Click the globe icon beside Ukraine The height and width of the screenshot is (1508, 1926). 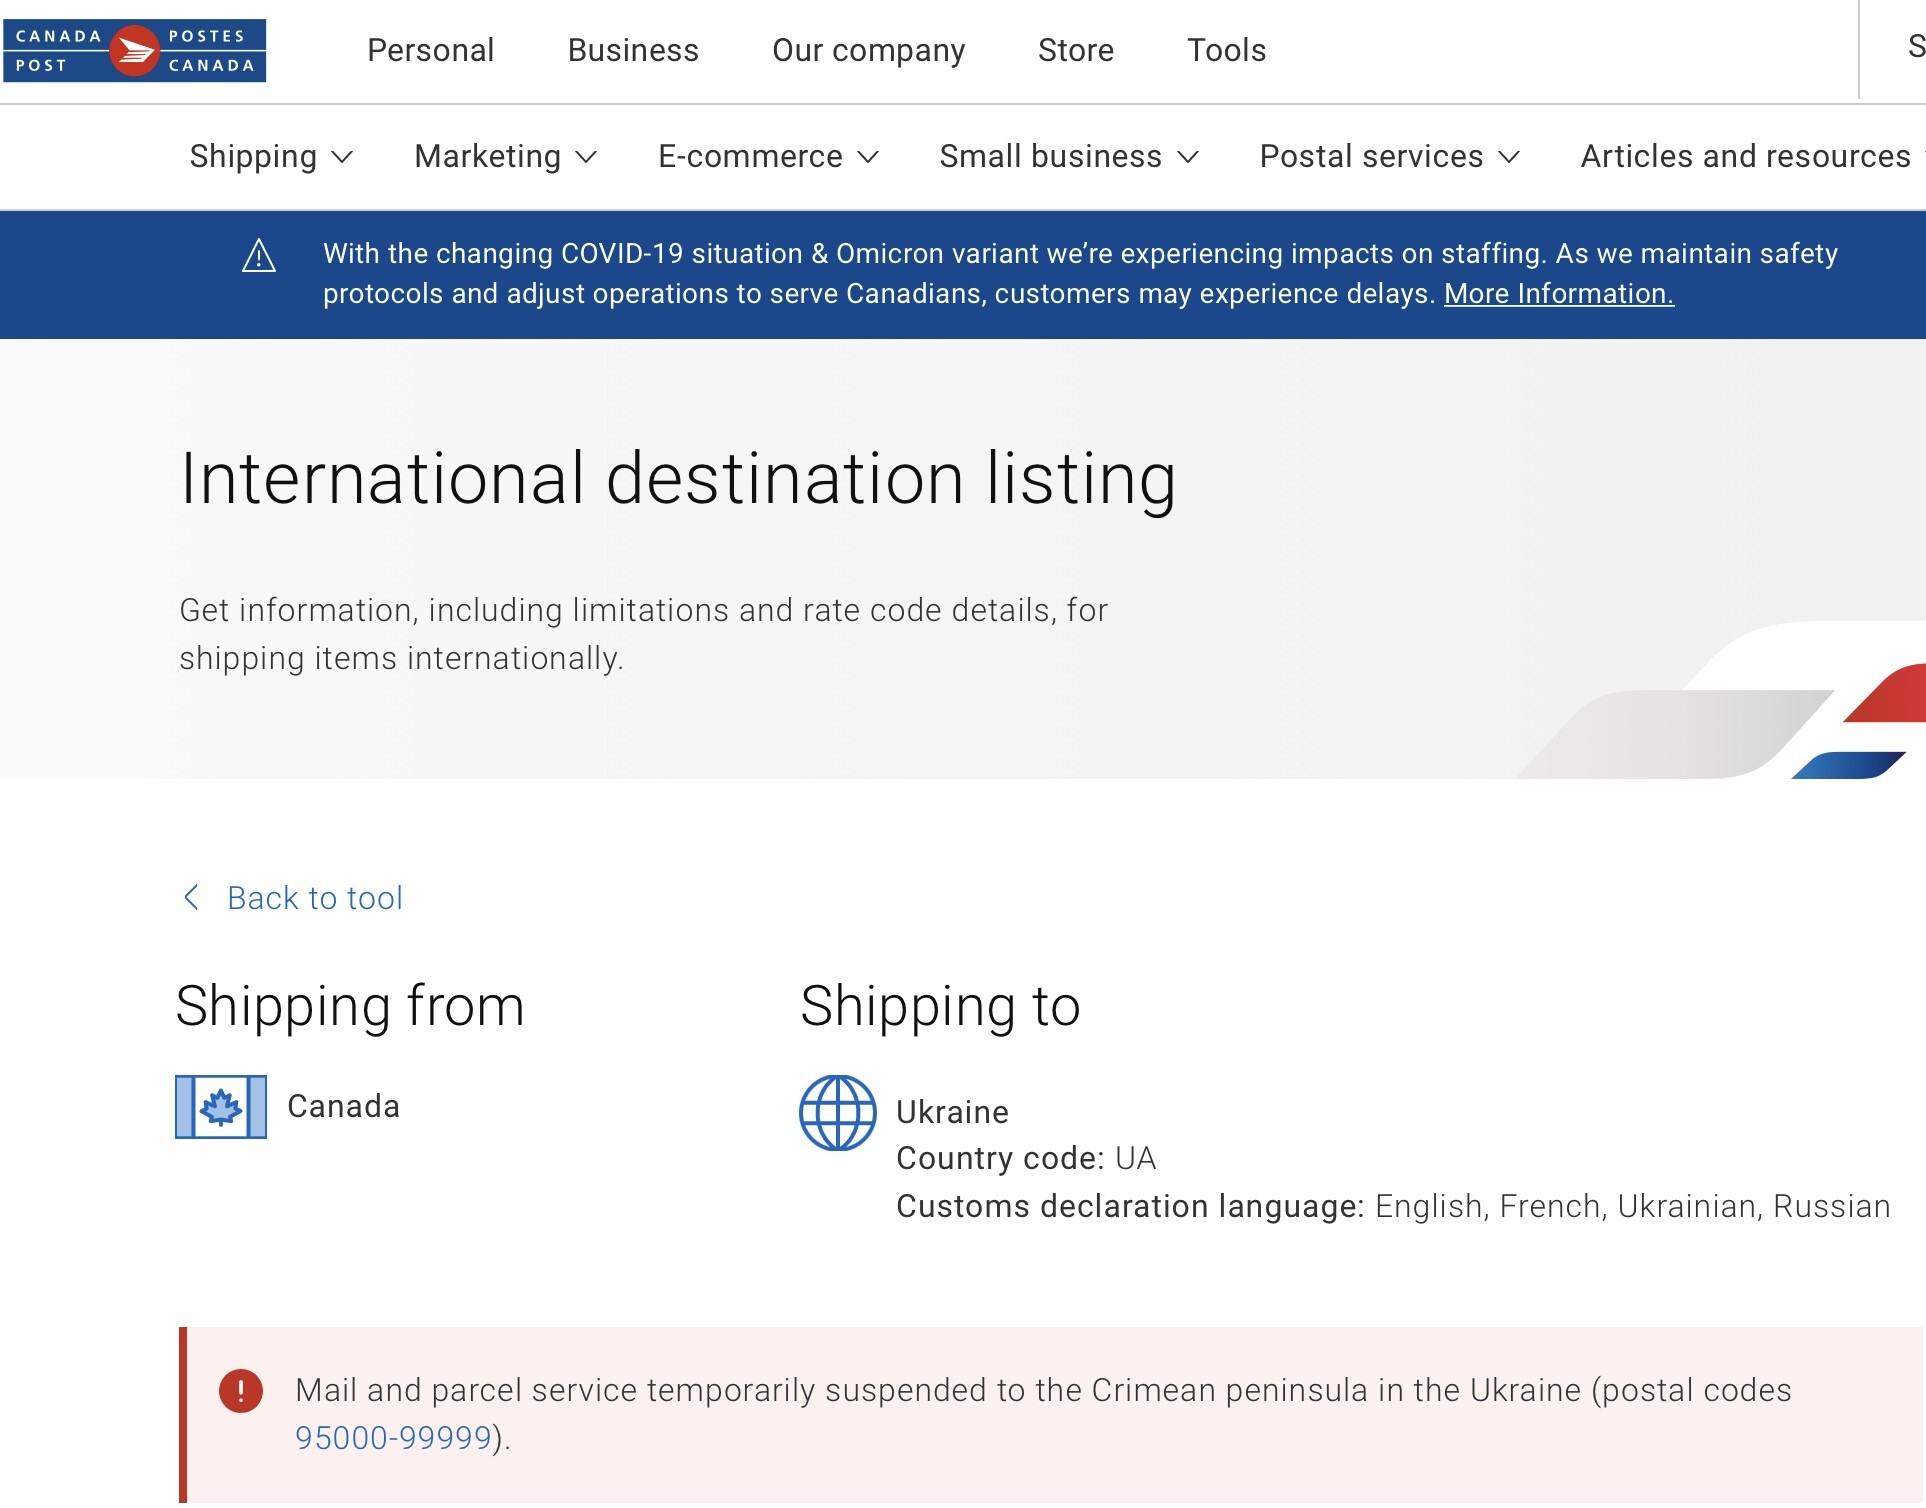pyautogui.click(x=837, y=1113)
